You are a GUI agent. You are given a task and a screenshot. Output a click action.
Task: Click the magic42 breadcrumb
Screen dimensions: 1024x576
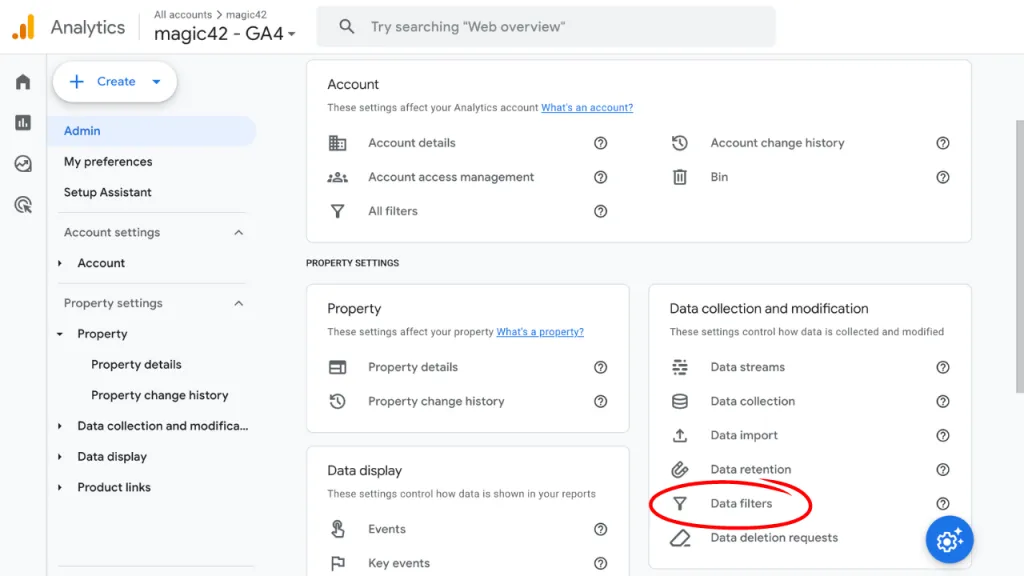click(246, 14)
